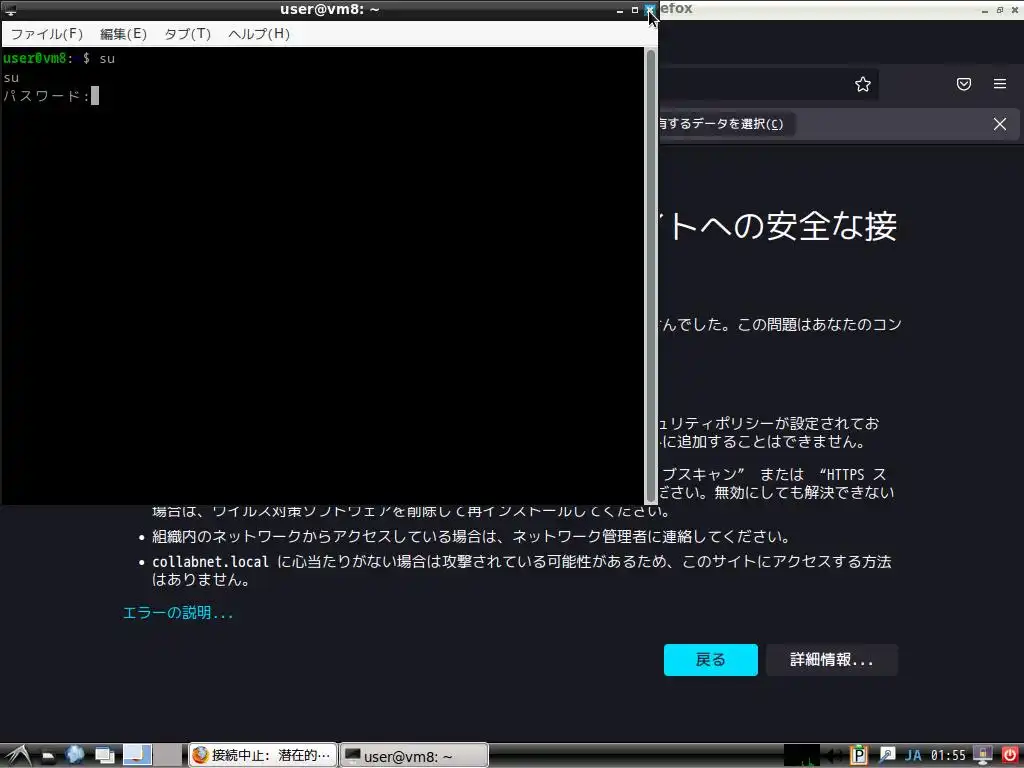Open the タブ(T) menu in terminal
This screenshot has height=768, width=1024.
click(x=187, y=34)
